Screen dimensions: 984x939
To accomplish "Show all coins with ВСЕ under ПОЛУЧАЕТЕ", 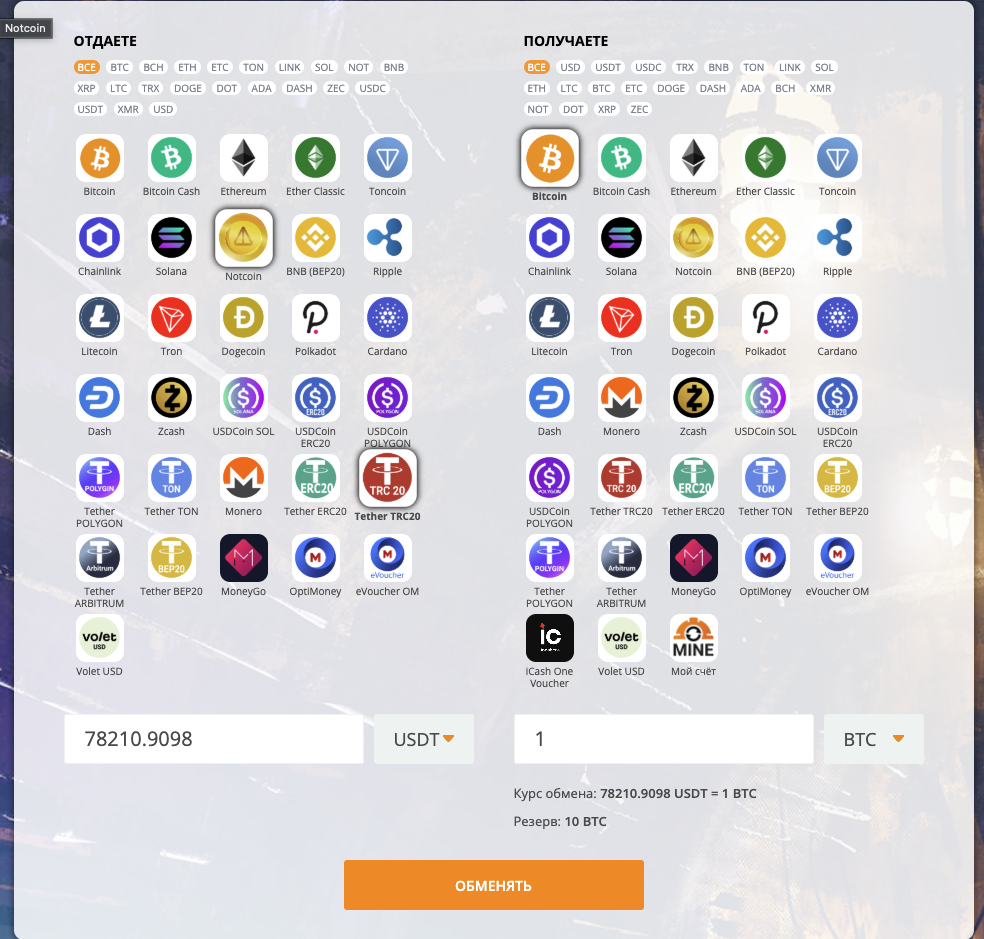I will point(537,67).
